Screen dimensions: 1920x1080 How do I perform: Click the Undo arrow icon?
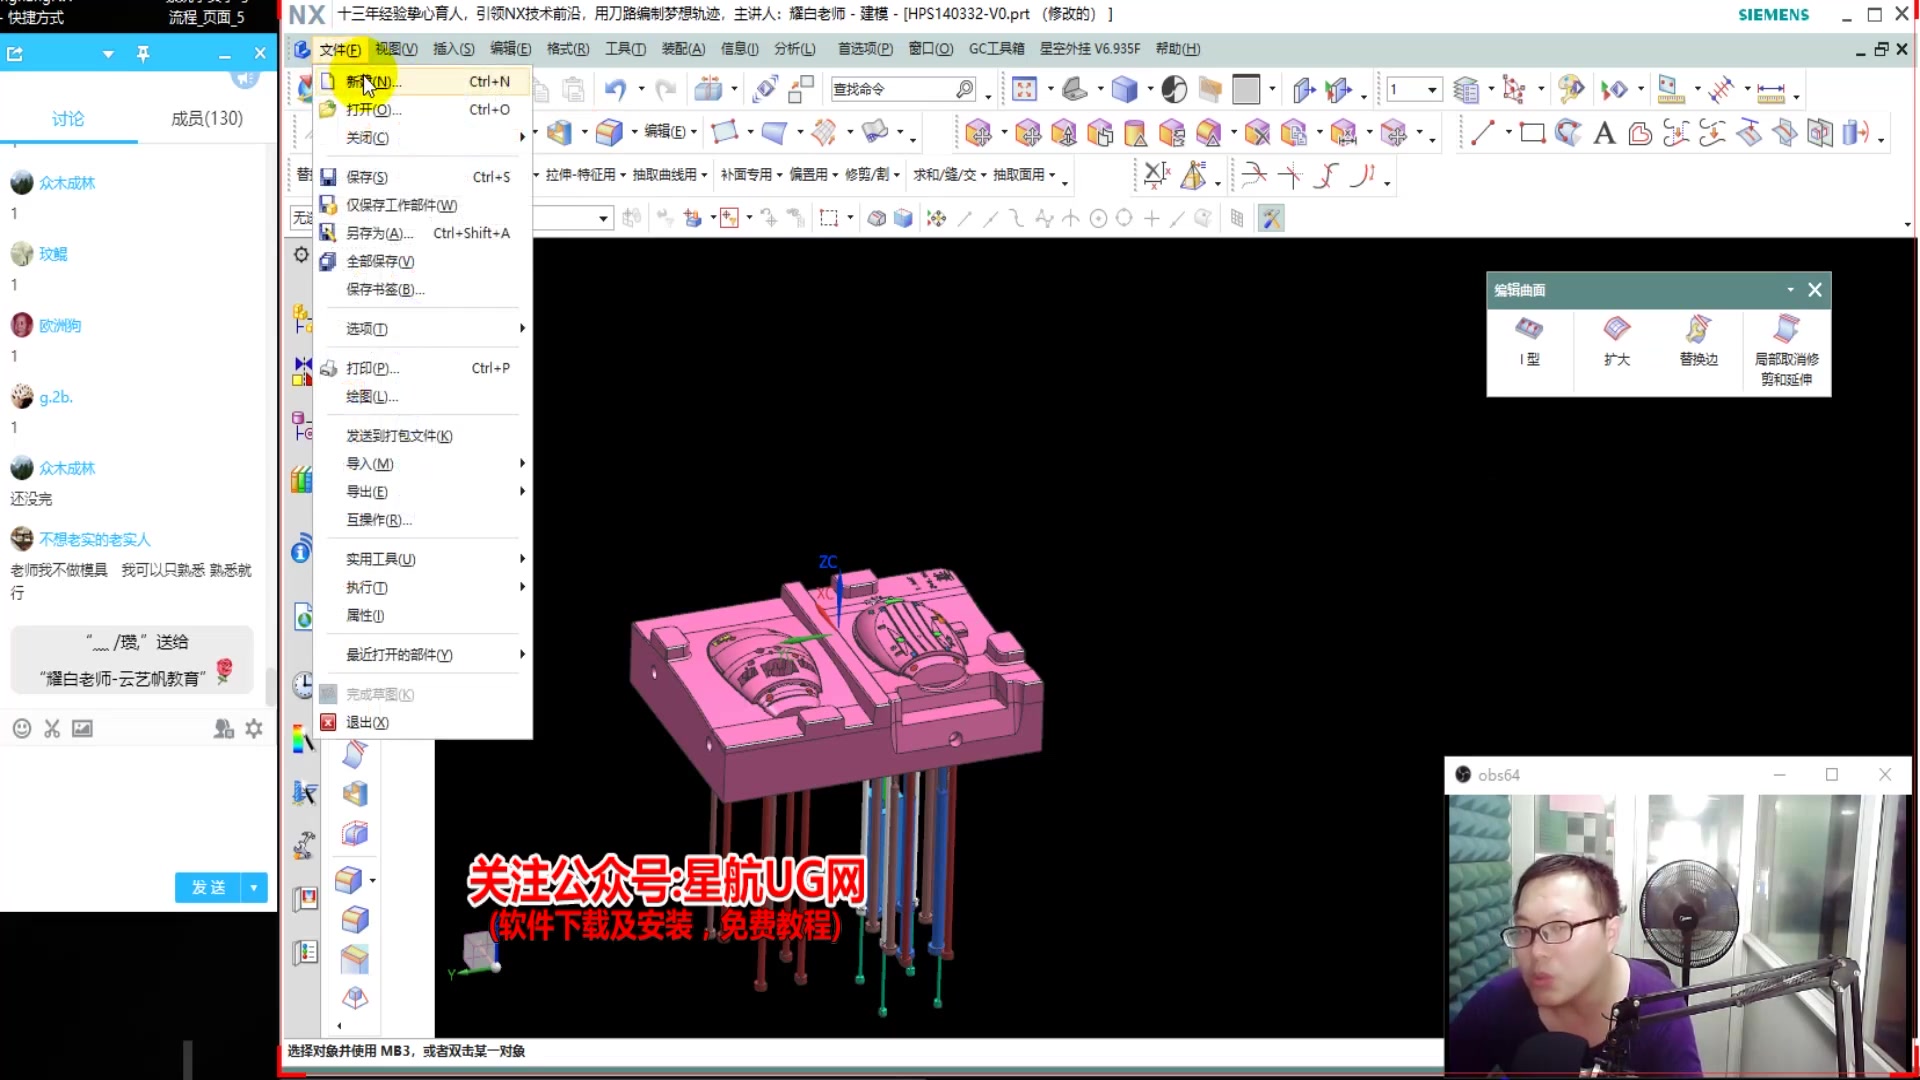click(x=615, y=90)
